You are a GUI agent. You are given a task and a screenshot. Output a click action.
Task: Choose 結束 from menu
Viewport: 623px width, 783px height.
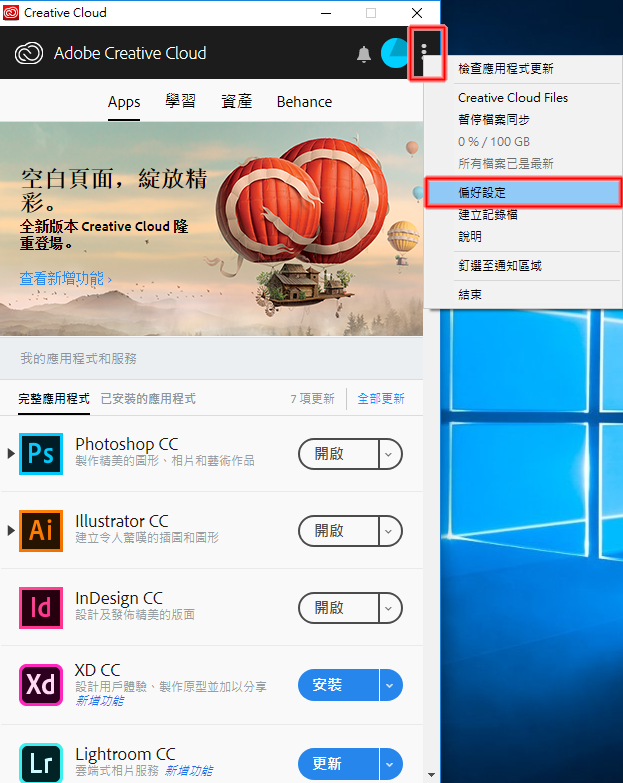(522, 294)
